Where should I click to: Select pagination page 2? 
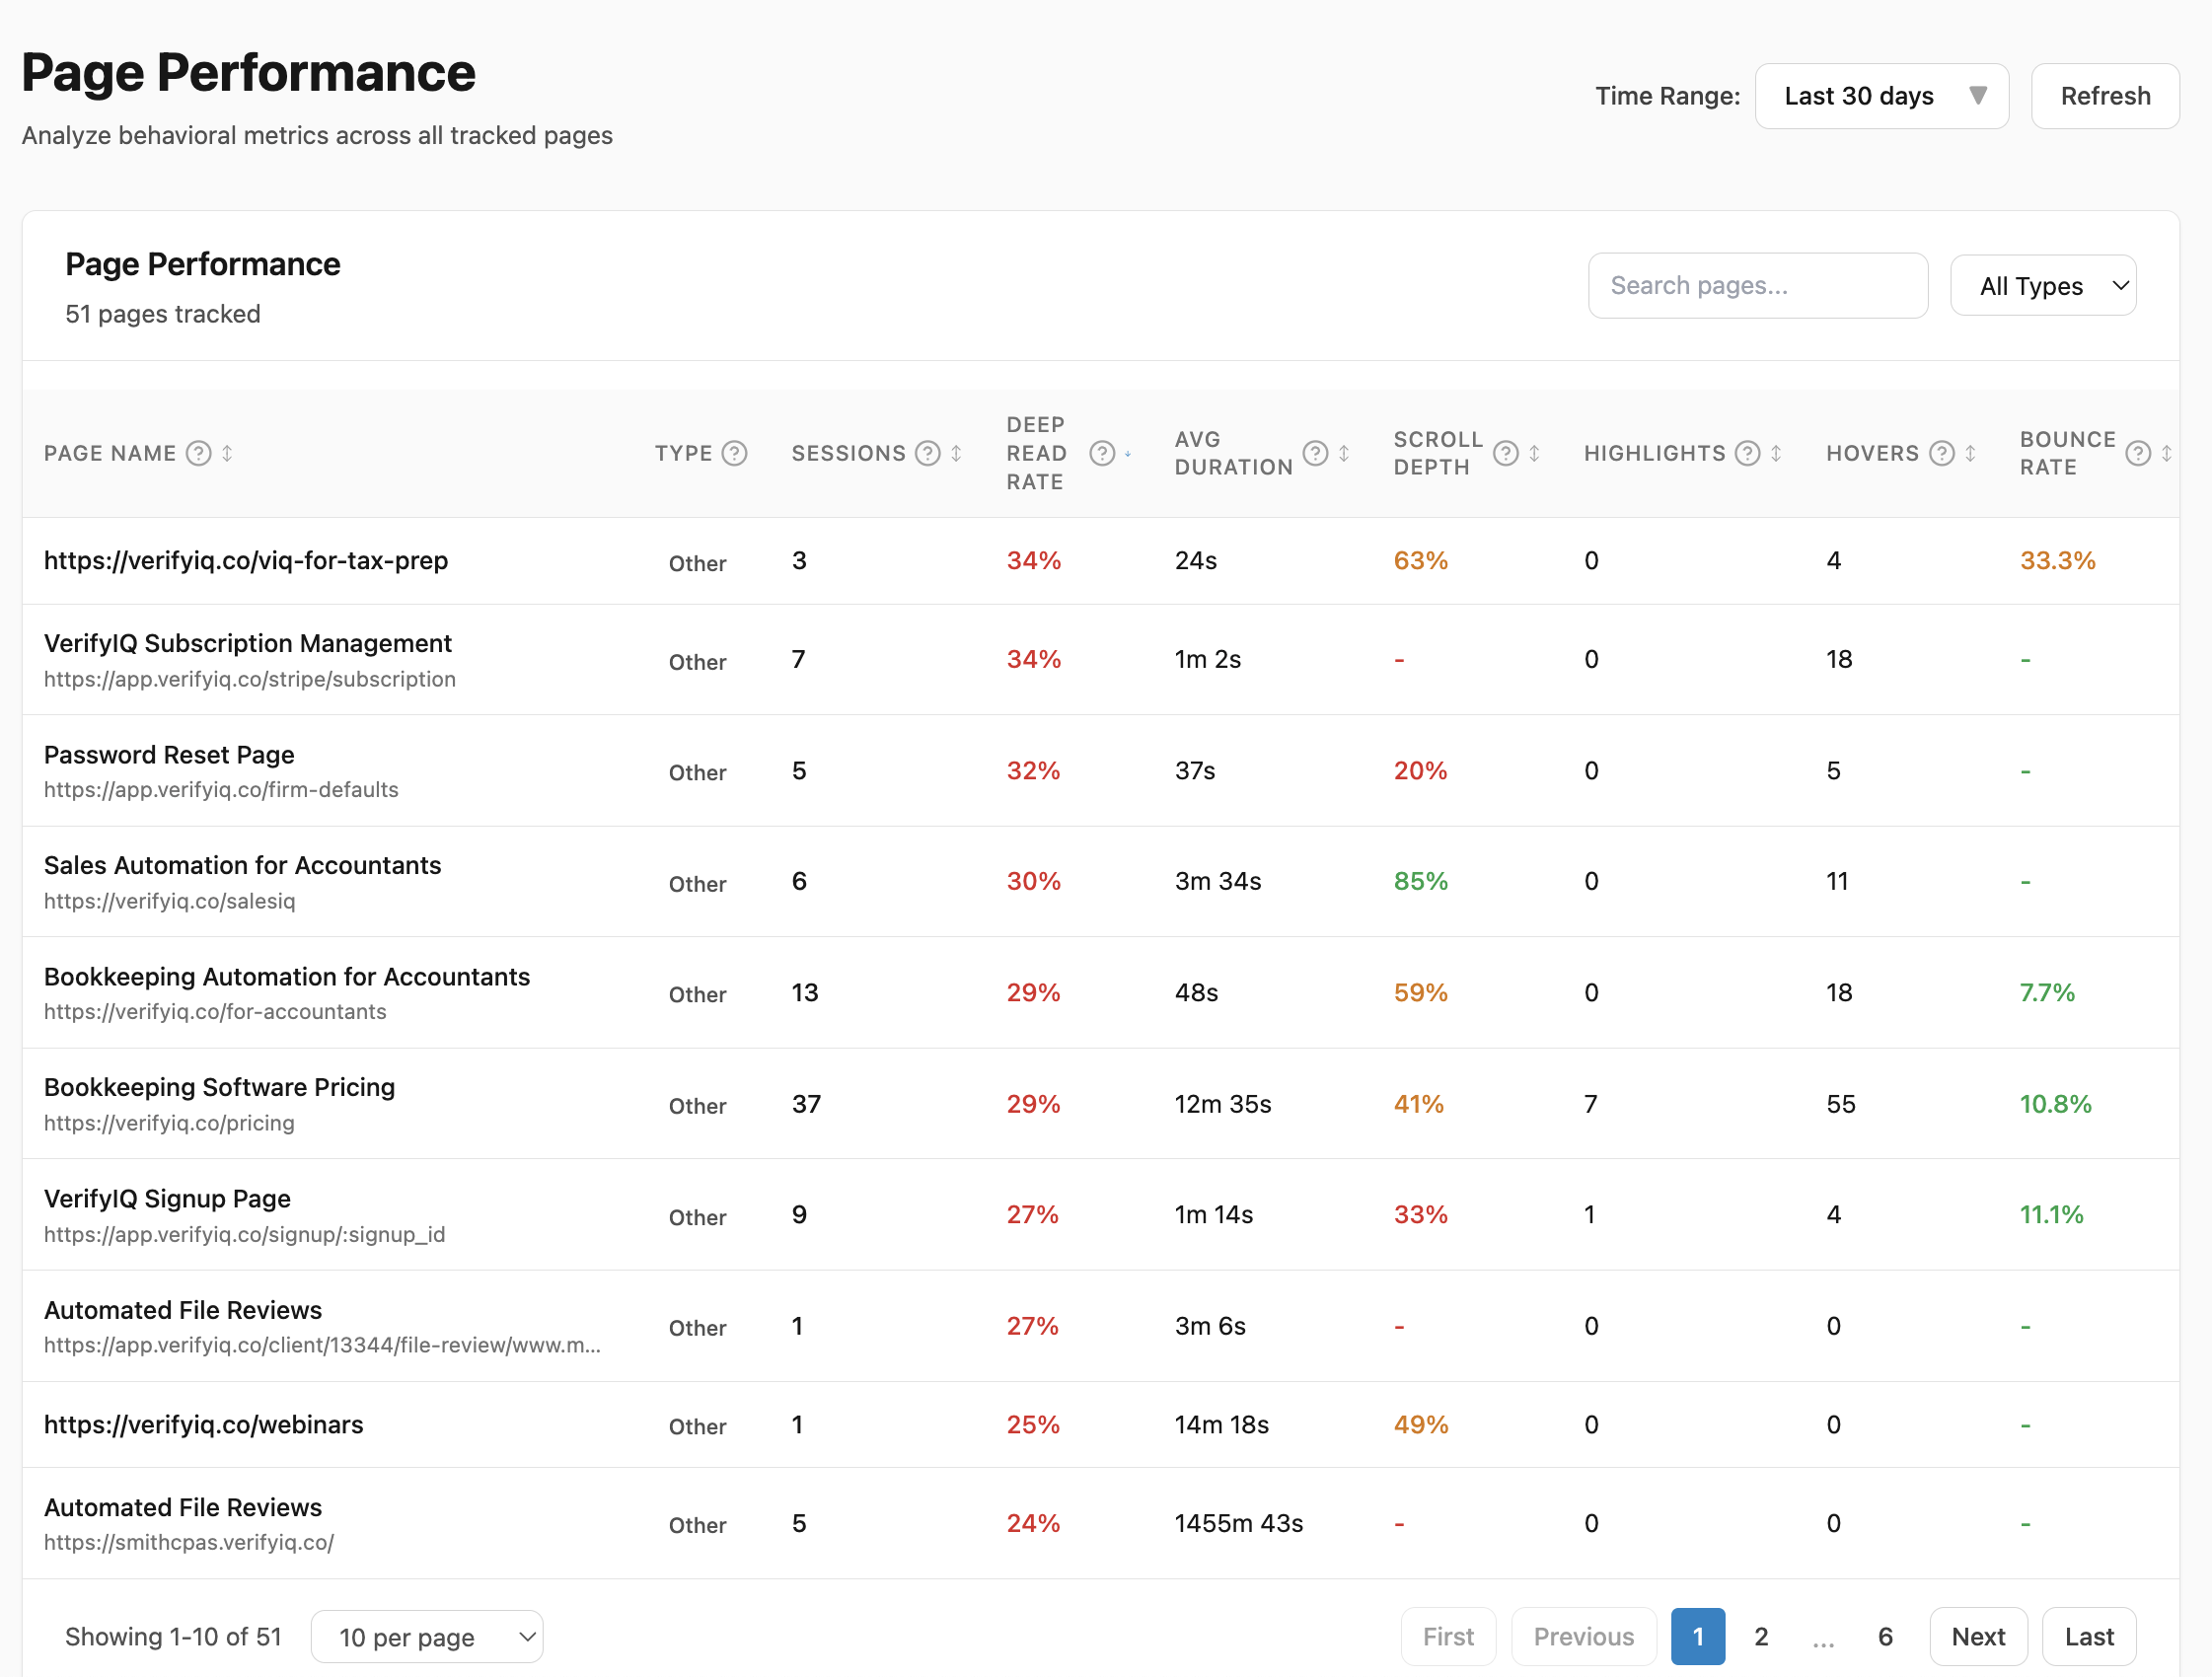(1761, 1636)
